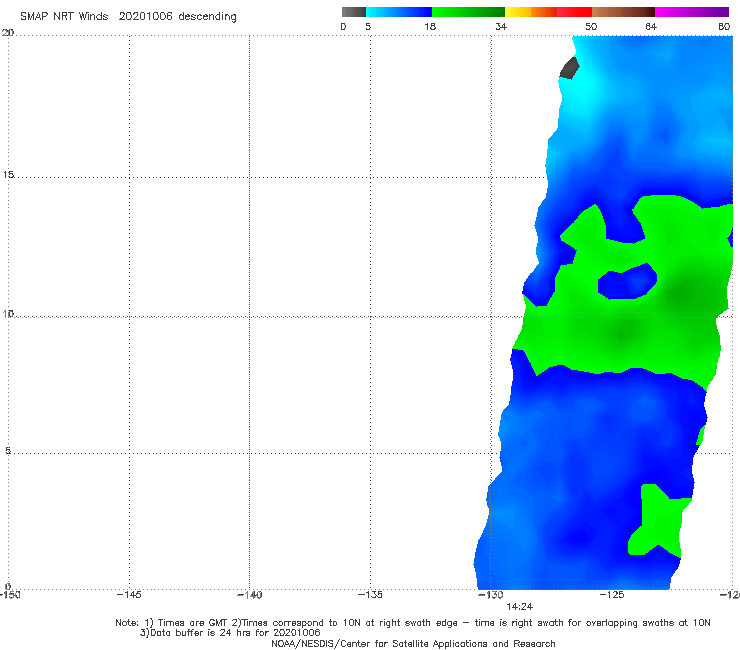This screenshot has width=740, height=650.
Task: Click the red segment of the color bar
Action: coord(574,12)
